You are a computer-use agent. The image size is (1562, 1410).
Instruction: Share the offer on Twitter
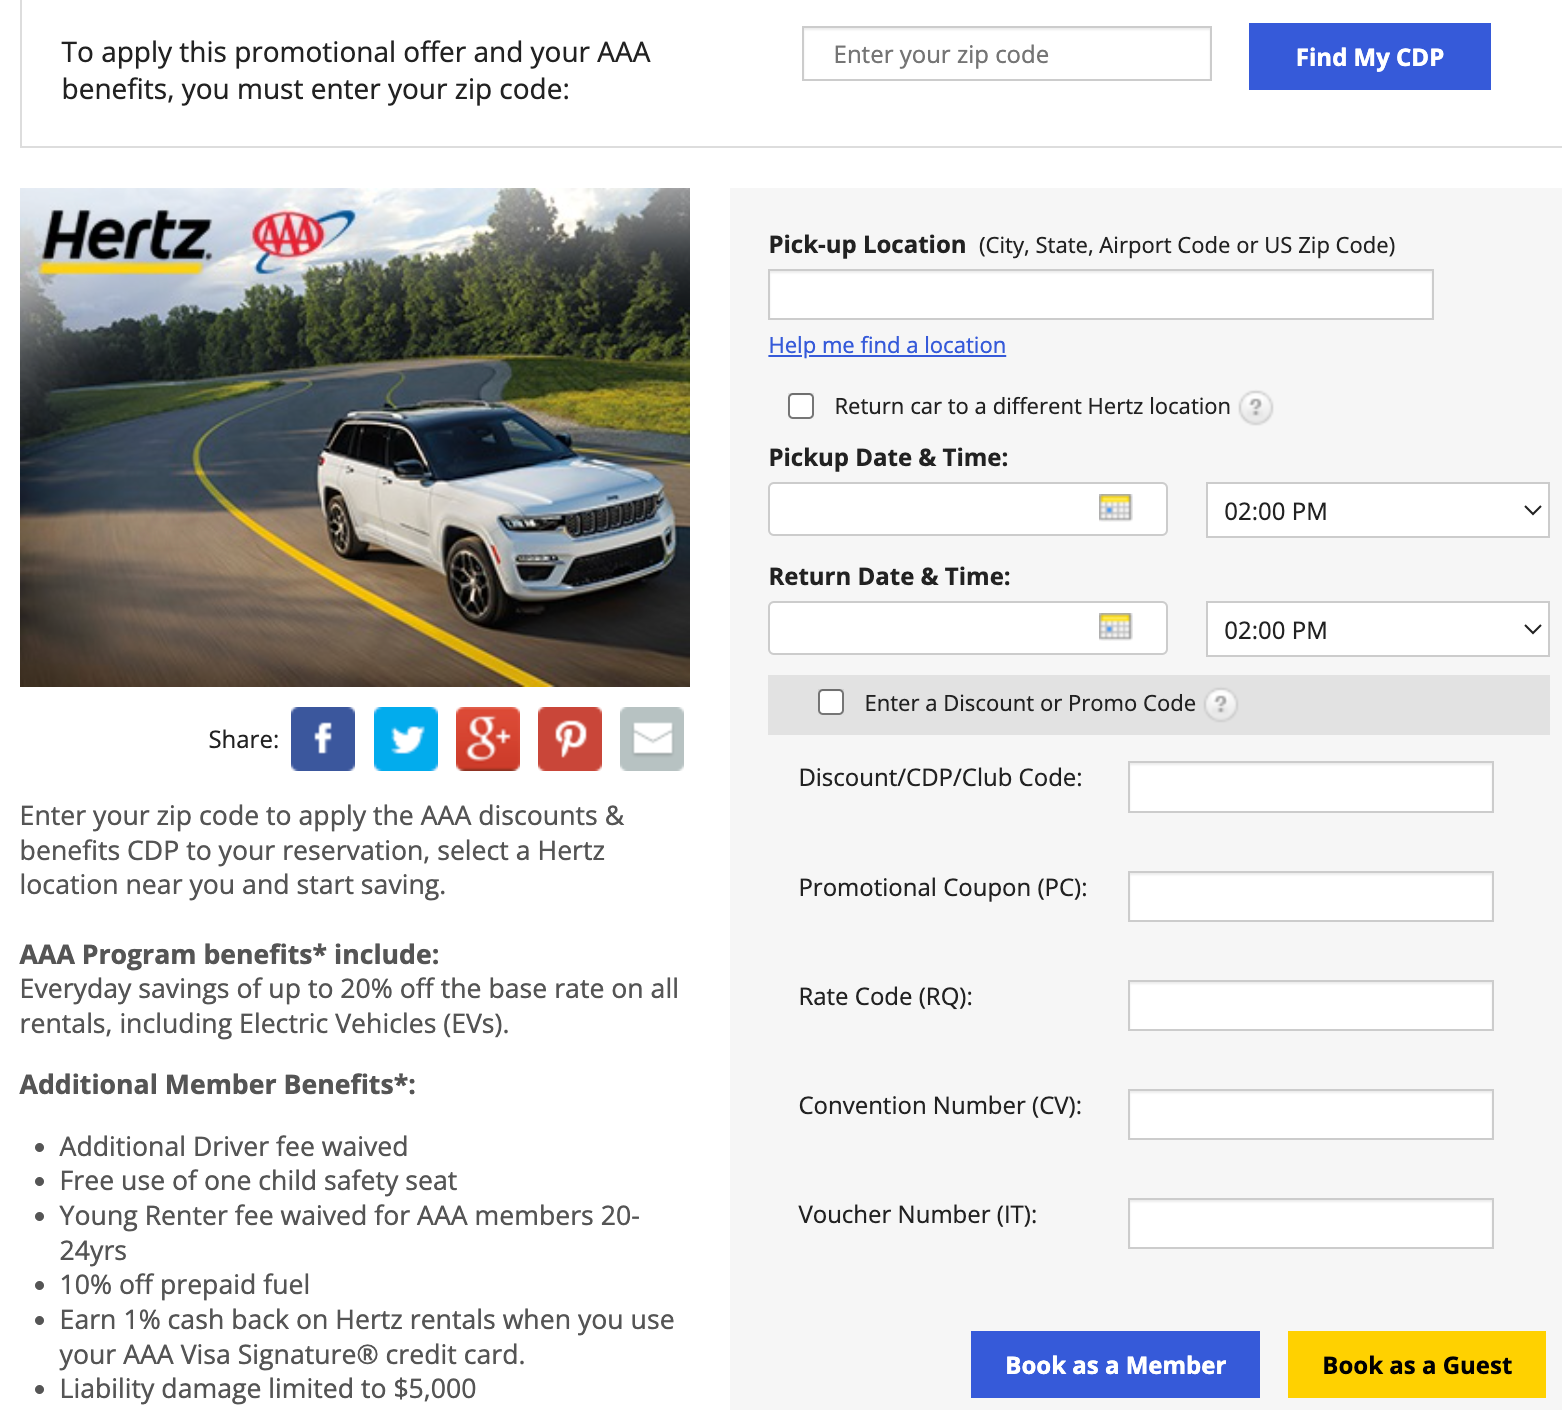point(405,739)
